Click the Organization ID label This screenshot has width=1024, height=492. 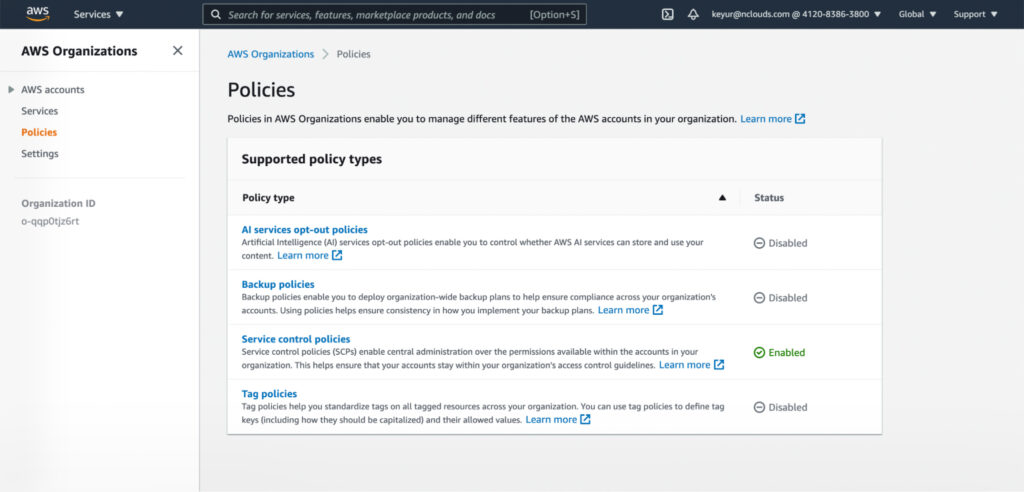click(x=58, y=203)
